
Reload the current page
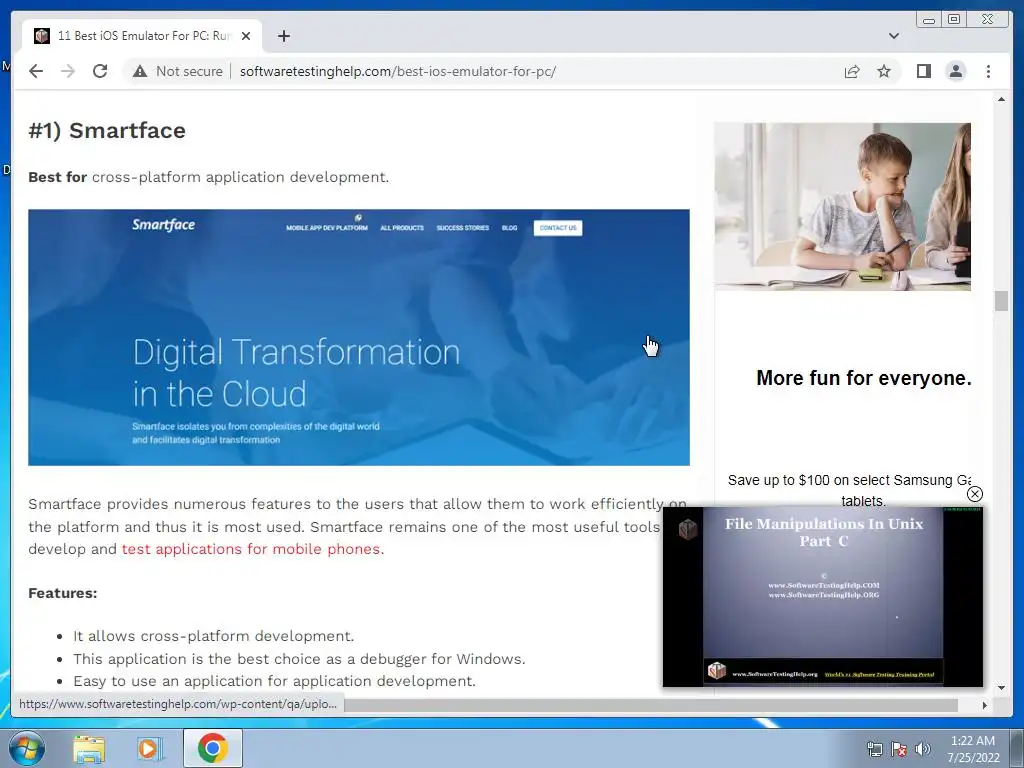100,71
